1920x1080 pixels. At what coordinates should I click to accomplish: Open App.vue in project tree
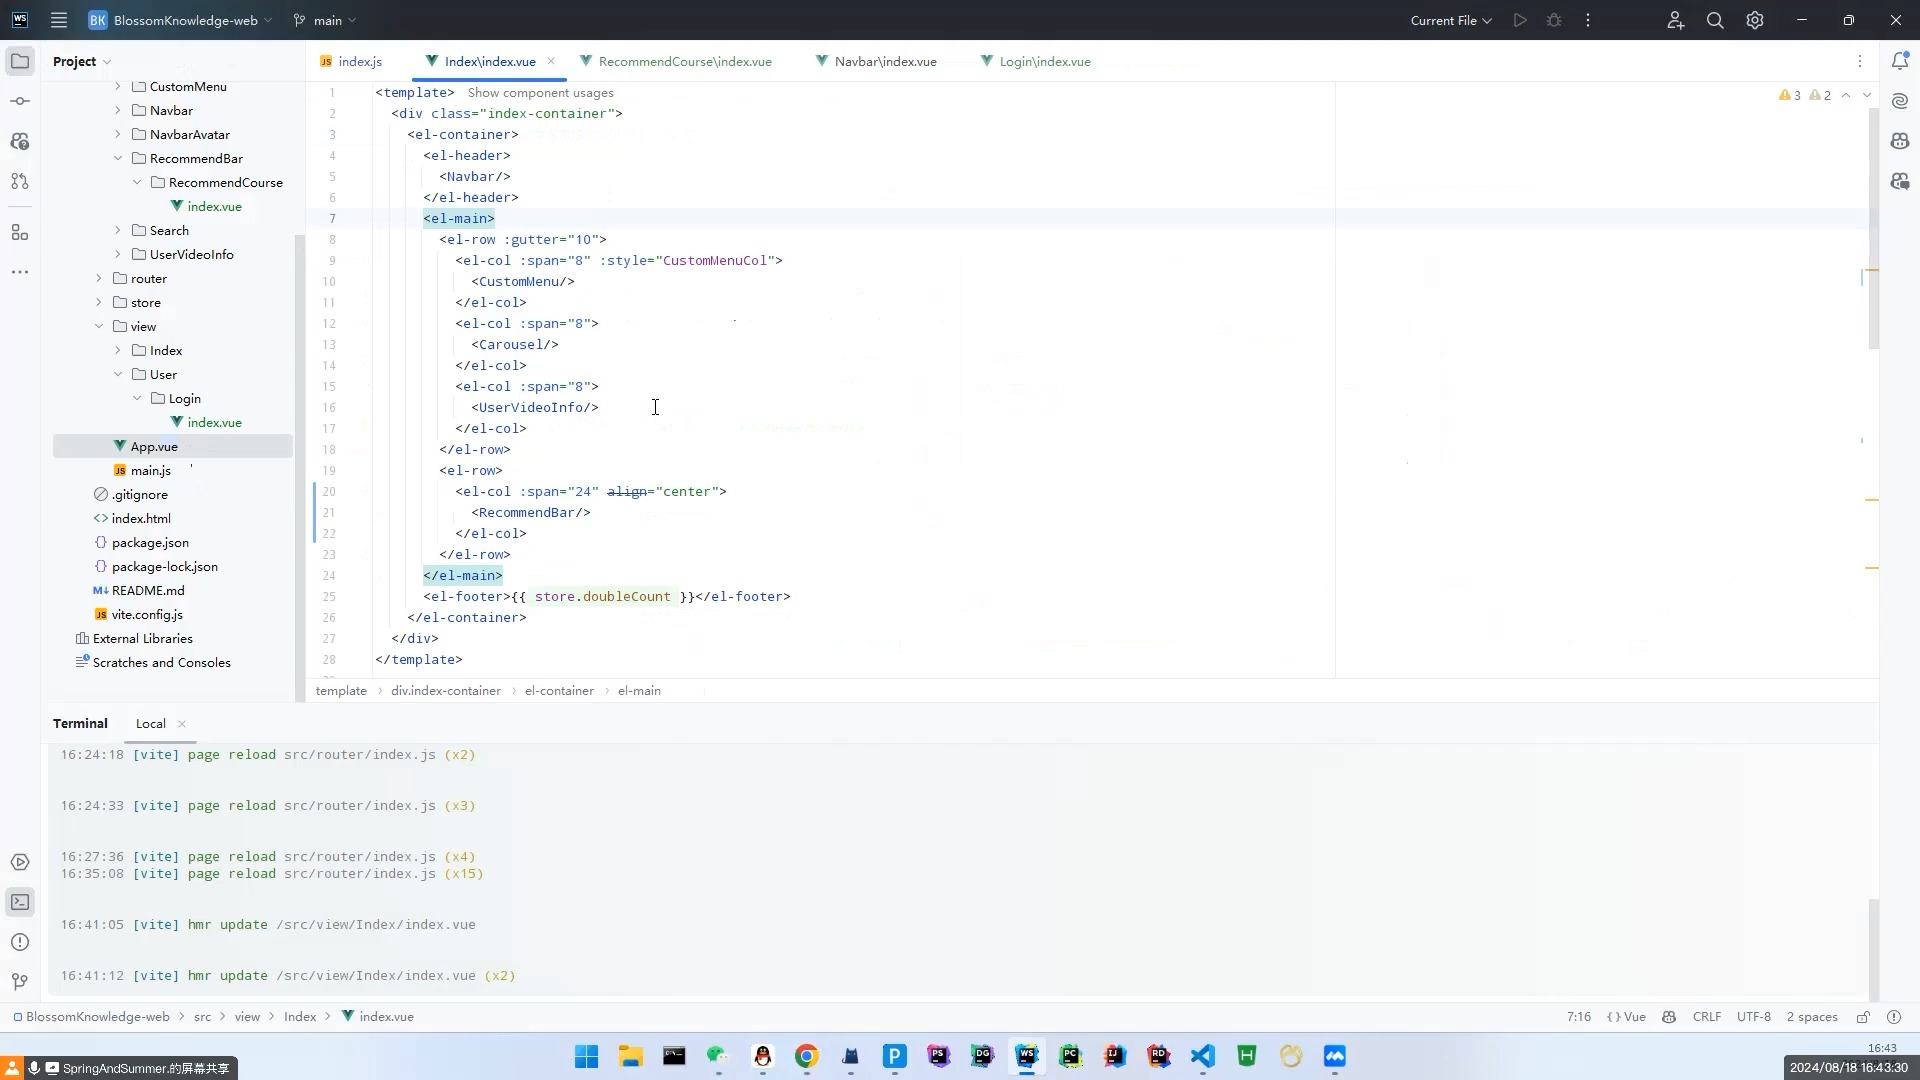[154, 447]
